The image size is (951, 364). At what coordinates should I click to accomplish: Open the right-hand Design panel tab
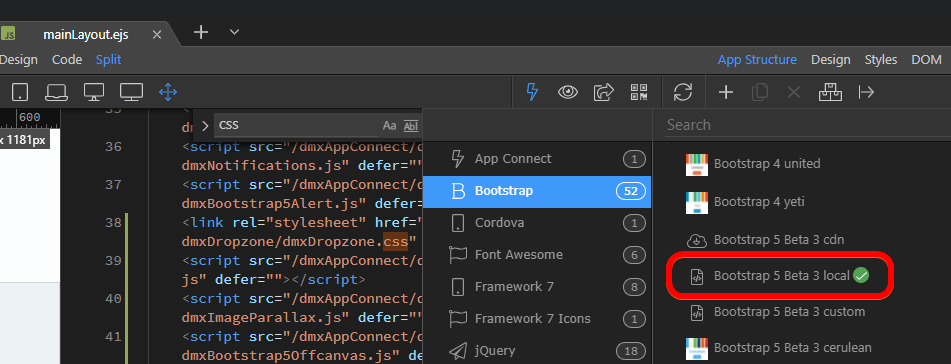[x=831, y=59]
